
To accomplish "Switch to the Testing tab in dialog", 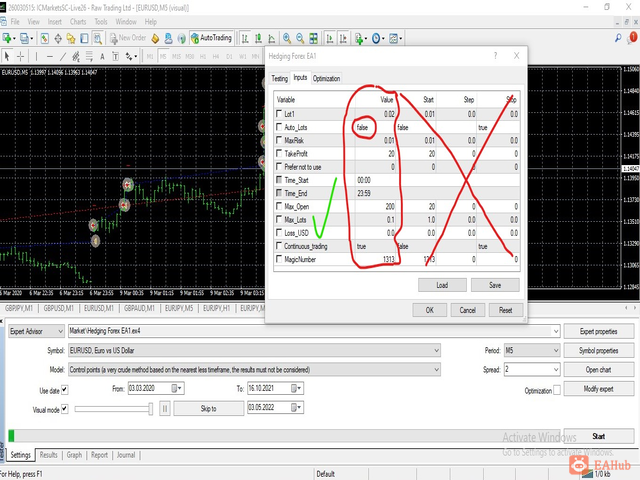I will click(x=280, y=78).
